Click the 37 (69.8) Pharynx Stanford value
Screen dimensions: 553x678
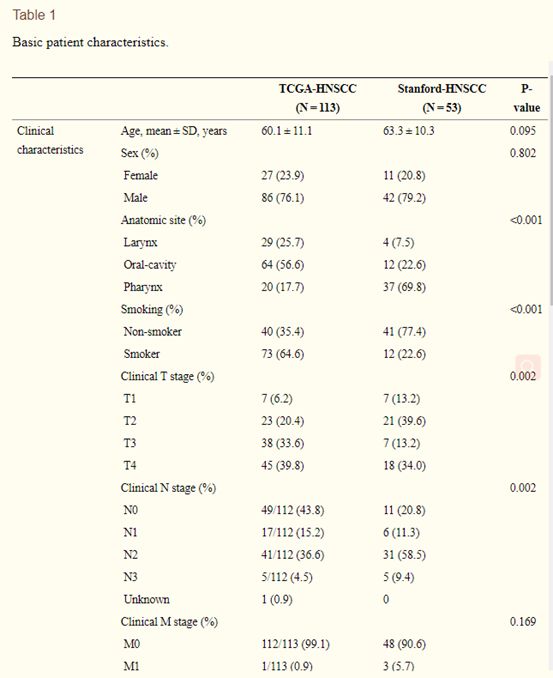pos(404,287)
